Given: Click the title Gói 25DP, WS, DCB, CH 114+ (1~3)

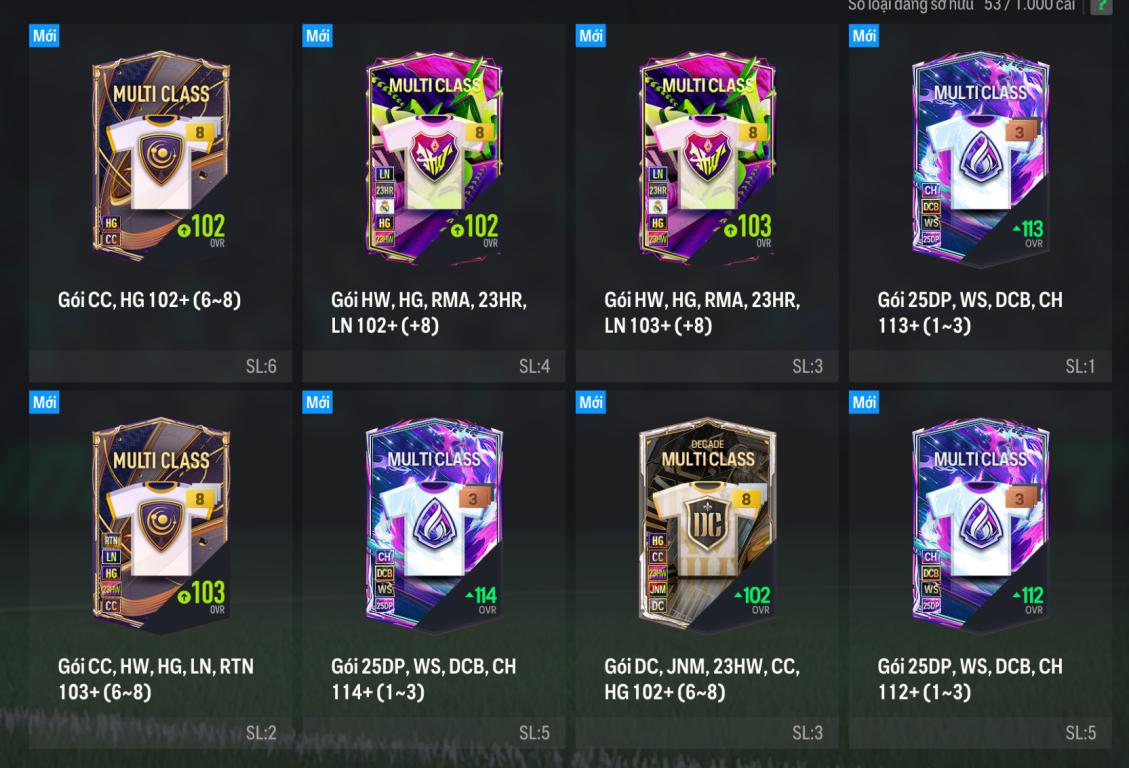Looking at the screenshot, I should [423, 679].
